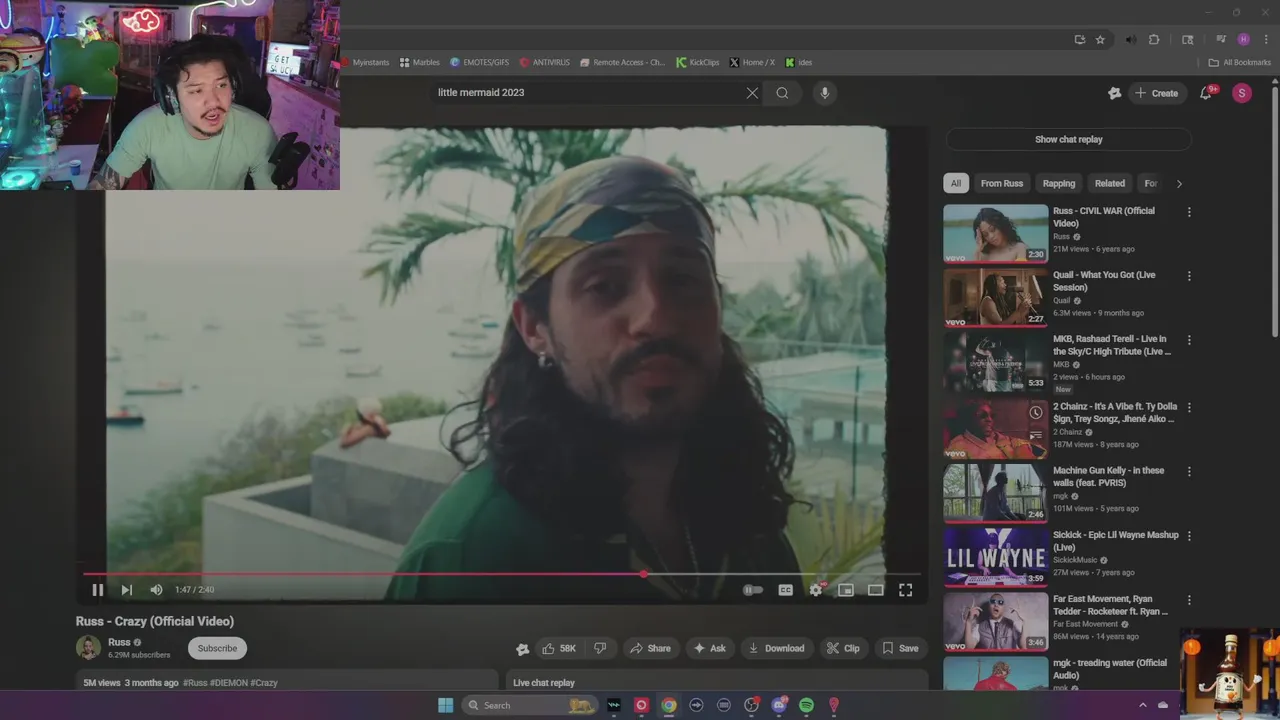The image size is (1280, 720).
Task: Switch to miniplayer mode
Action: (846, 590)
